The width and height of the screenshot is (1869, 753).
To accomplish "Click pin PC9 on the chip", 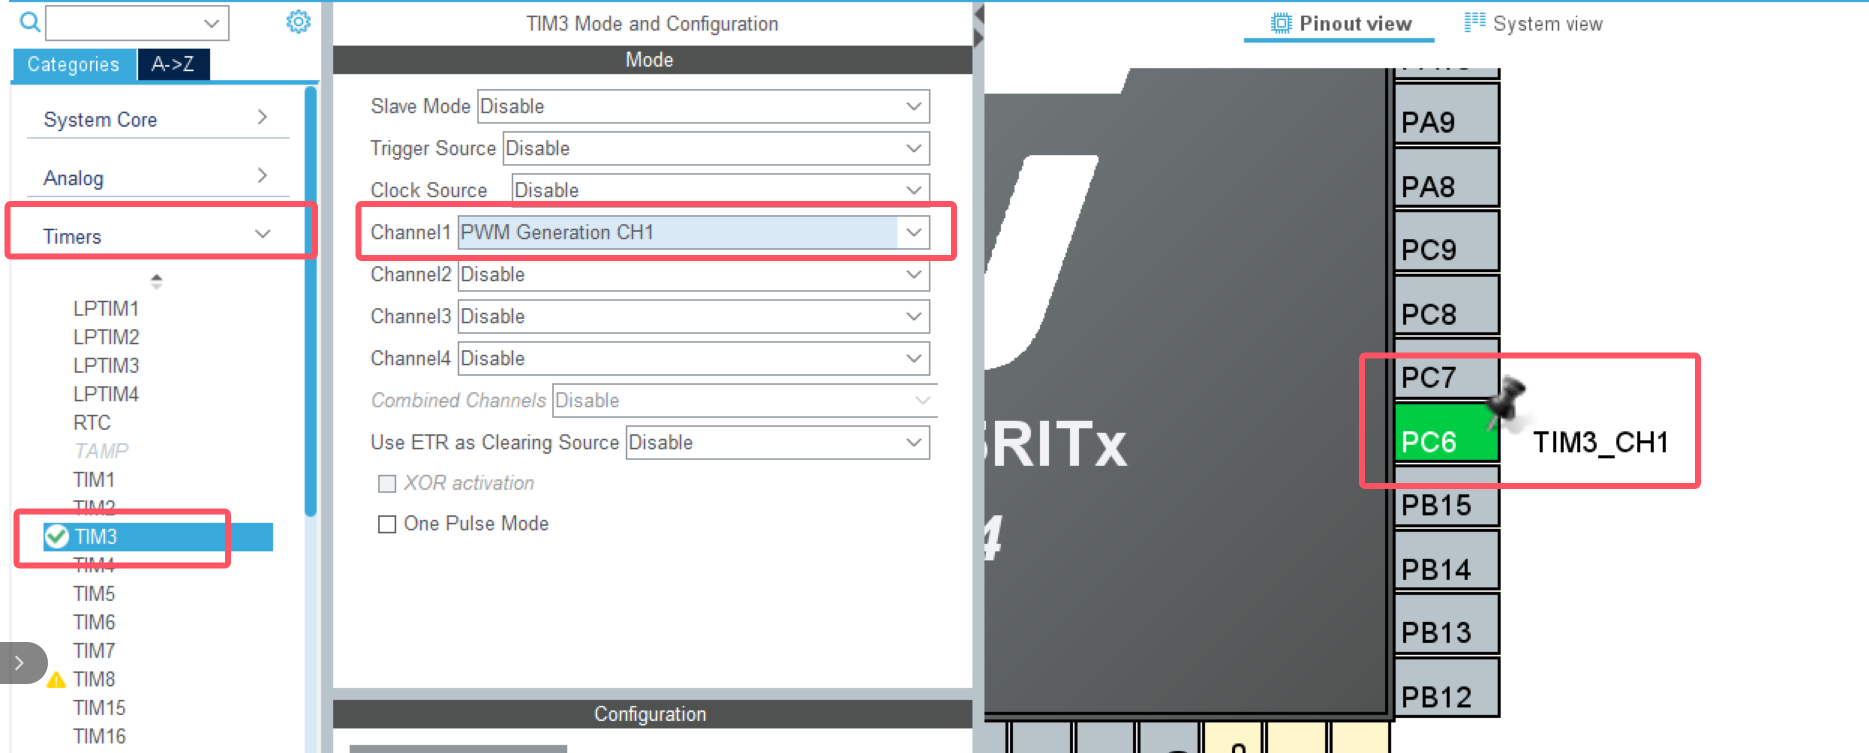I will (x=1446, y=241).
